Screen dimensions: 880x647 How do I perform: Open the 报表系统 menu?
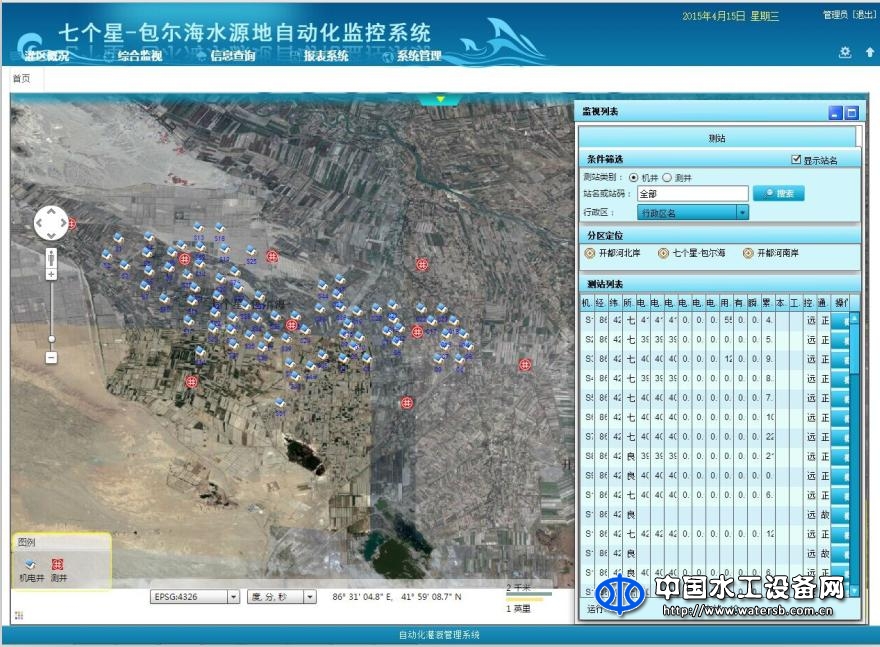[325, 56]
